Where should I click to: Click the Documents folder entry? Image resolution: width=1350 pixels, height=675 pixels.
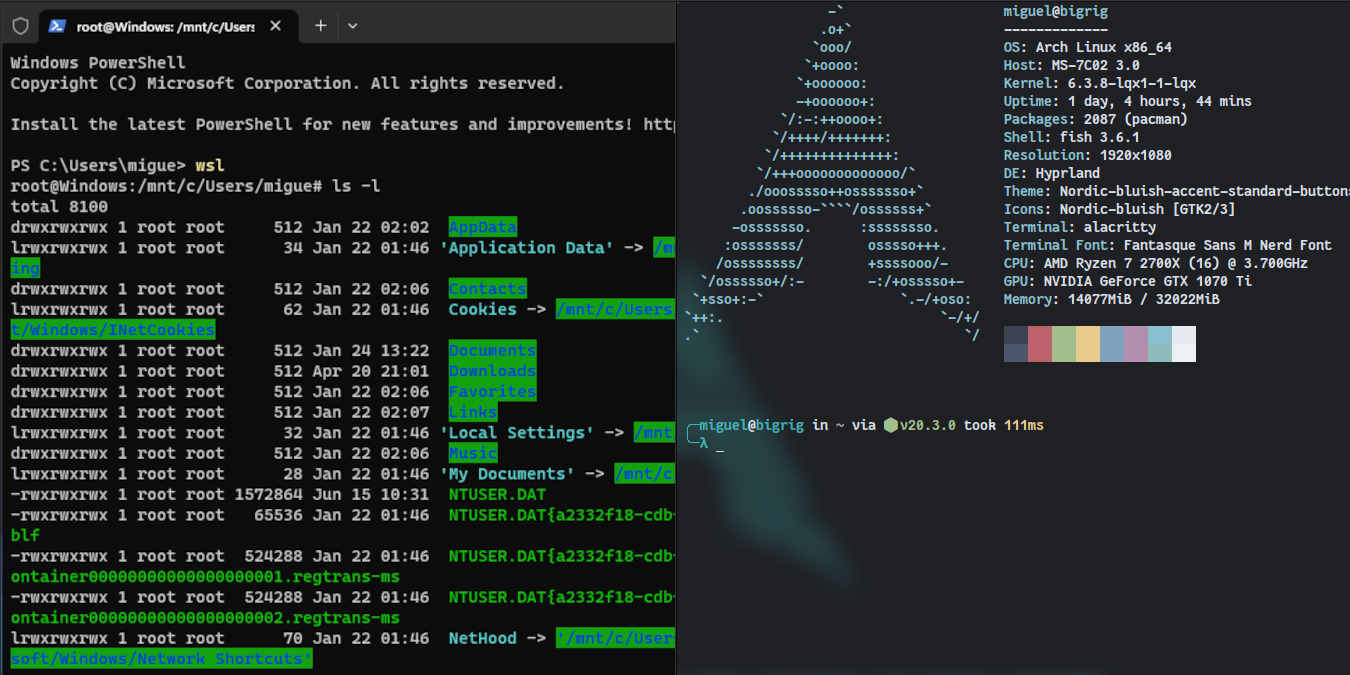click(492, 350)
